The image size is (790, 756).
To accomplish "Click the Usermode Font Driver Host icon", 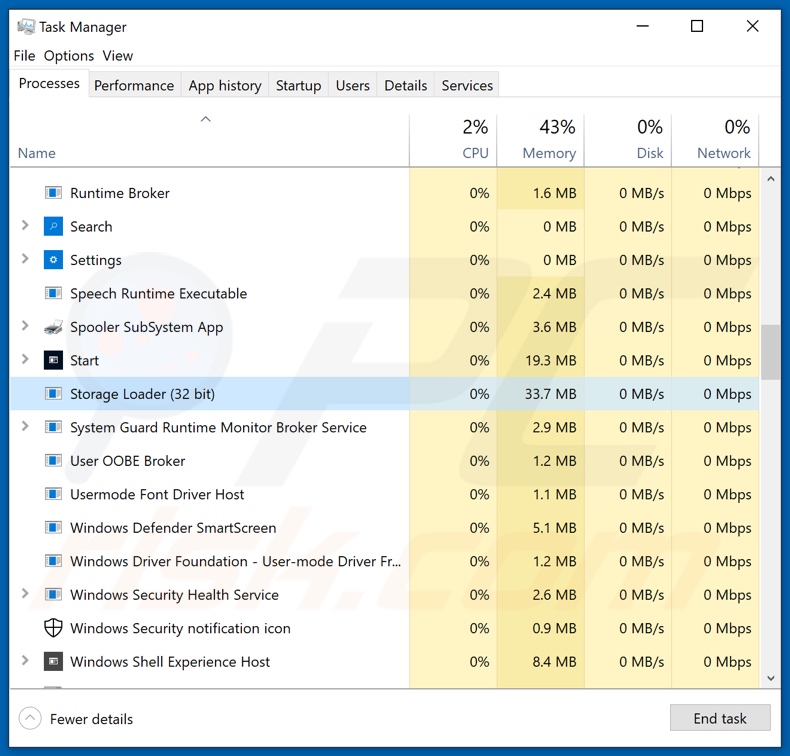I will click(53, 494).
